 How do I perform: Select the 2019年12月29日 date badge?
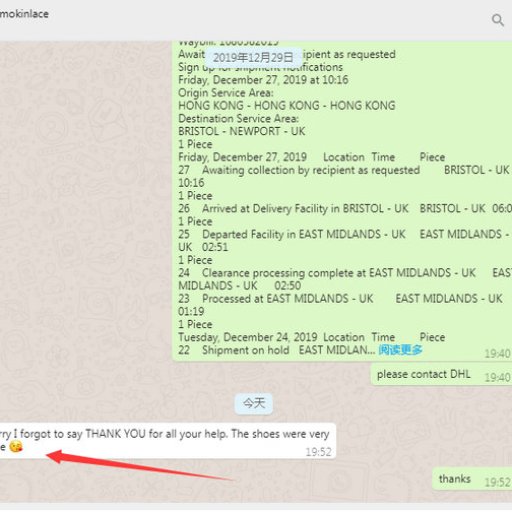tap(253, 57)
